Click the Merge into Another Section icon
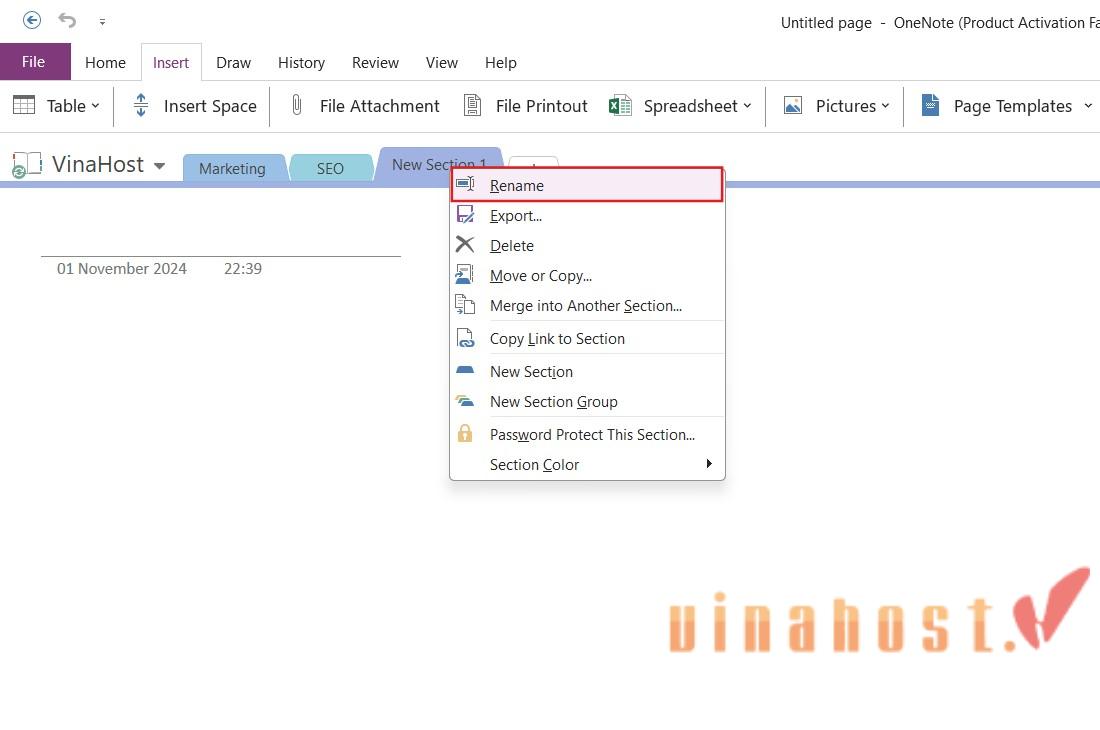The height and width of the screenshot is (730, 1100). click(x=465, y=304)
